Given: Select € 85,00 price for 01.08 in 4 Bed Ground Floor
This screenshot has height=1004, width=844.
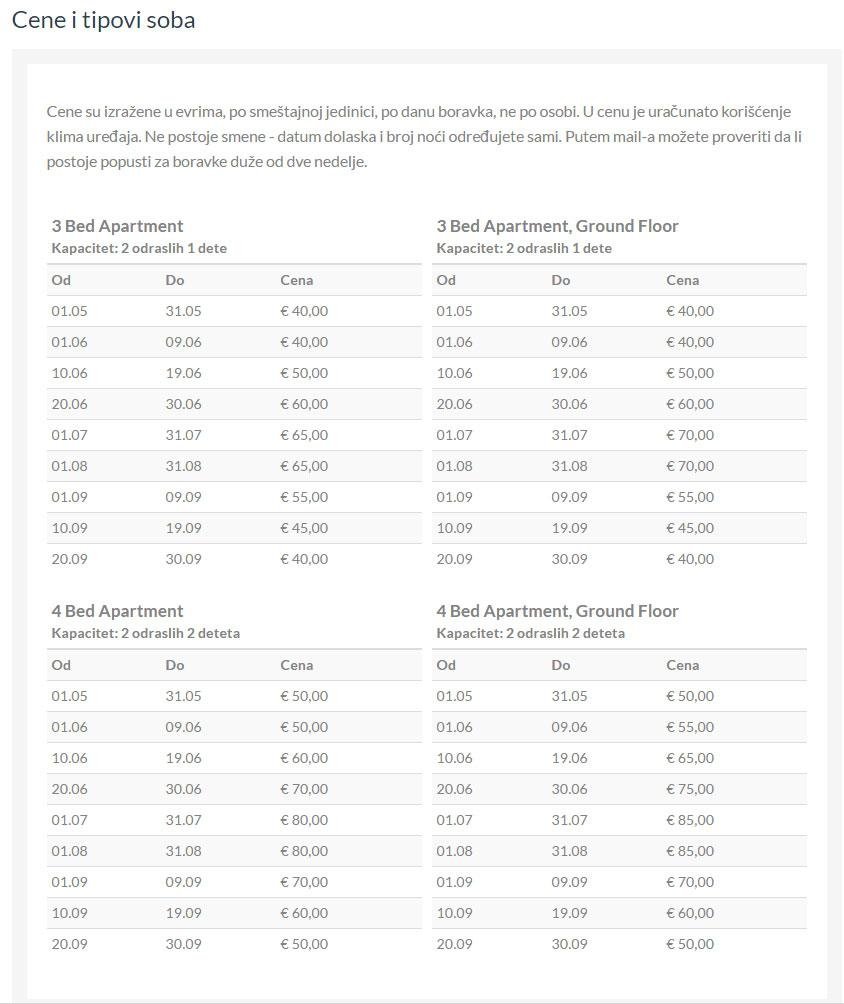Looking at the screenshot, I should 690,851.
